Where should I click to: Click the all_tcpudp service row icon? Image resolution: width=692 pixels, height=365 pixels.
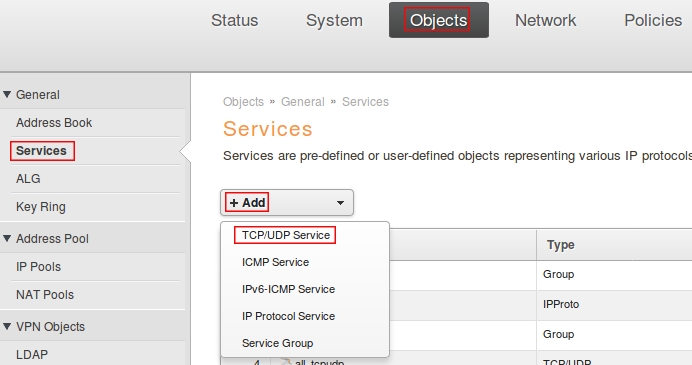[285, 362]
